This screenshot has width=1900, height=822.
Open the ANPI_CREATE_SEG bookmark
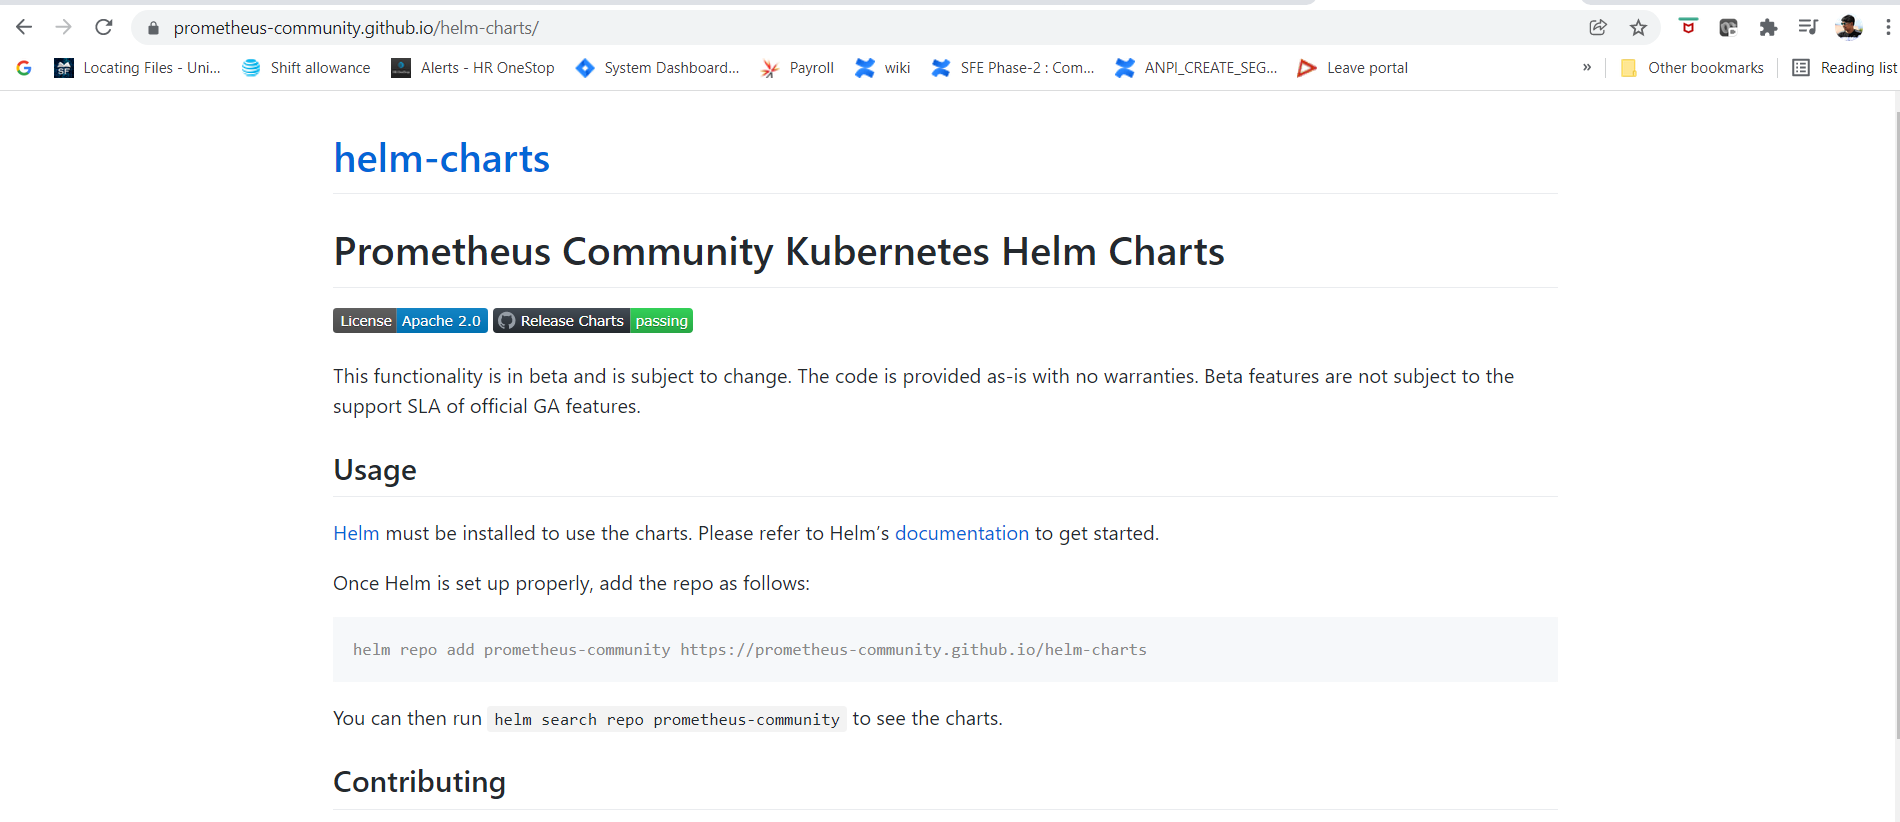tap(1197, 68)
